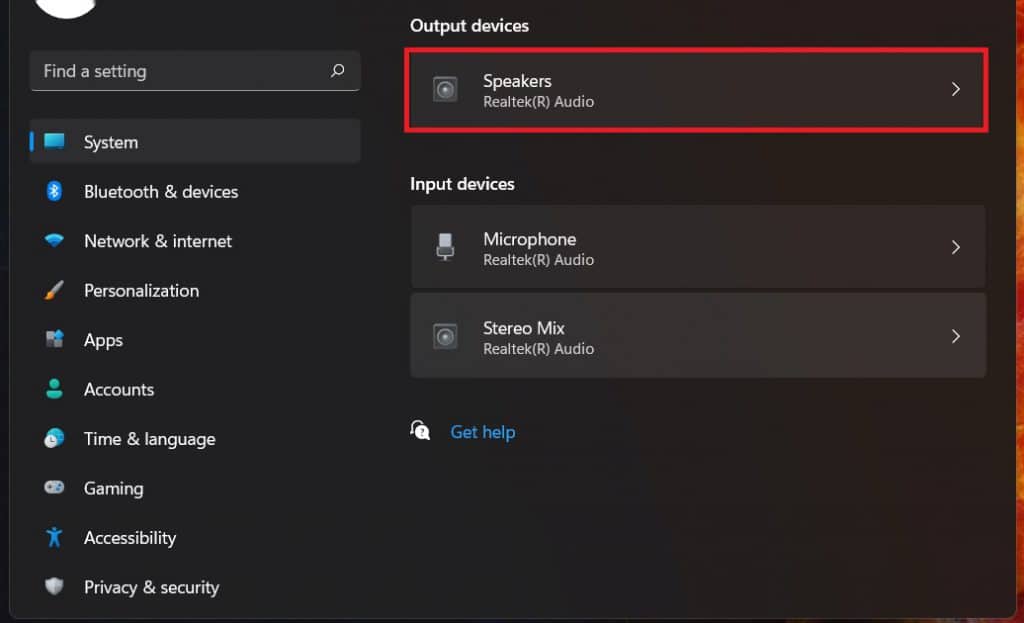Image resolution: width=1024 pixels, height=623 pixels.
Task: Select Personalization in the sidebar
Action: [x=195, y=291]
